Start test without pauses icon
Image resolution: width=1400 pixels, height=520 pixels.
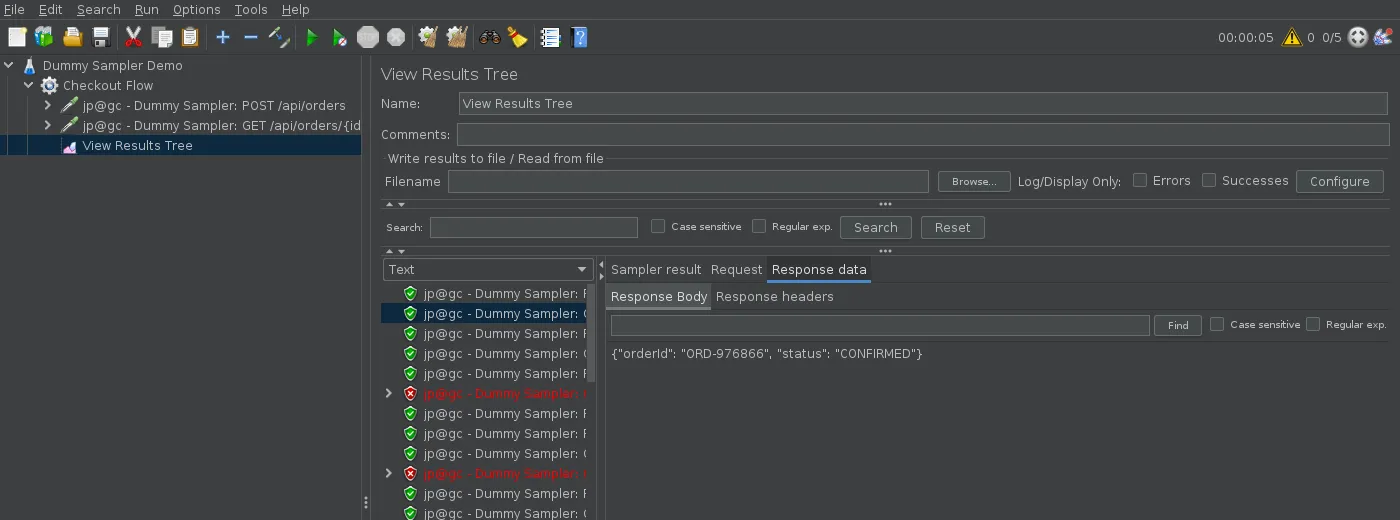pyautogui.click(x=340, y=37)
